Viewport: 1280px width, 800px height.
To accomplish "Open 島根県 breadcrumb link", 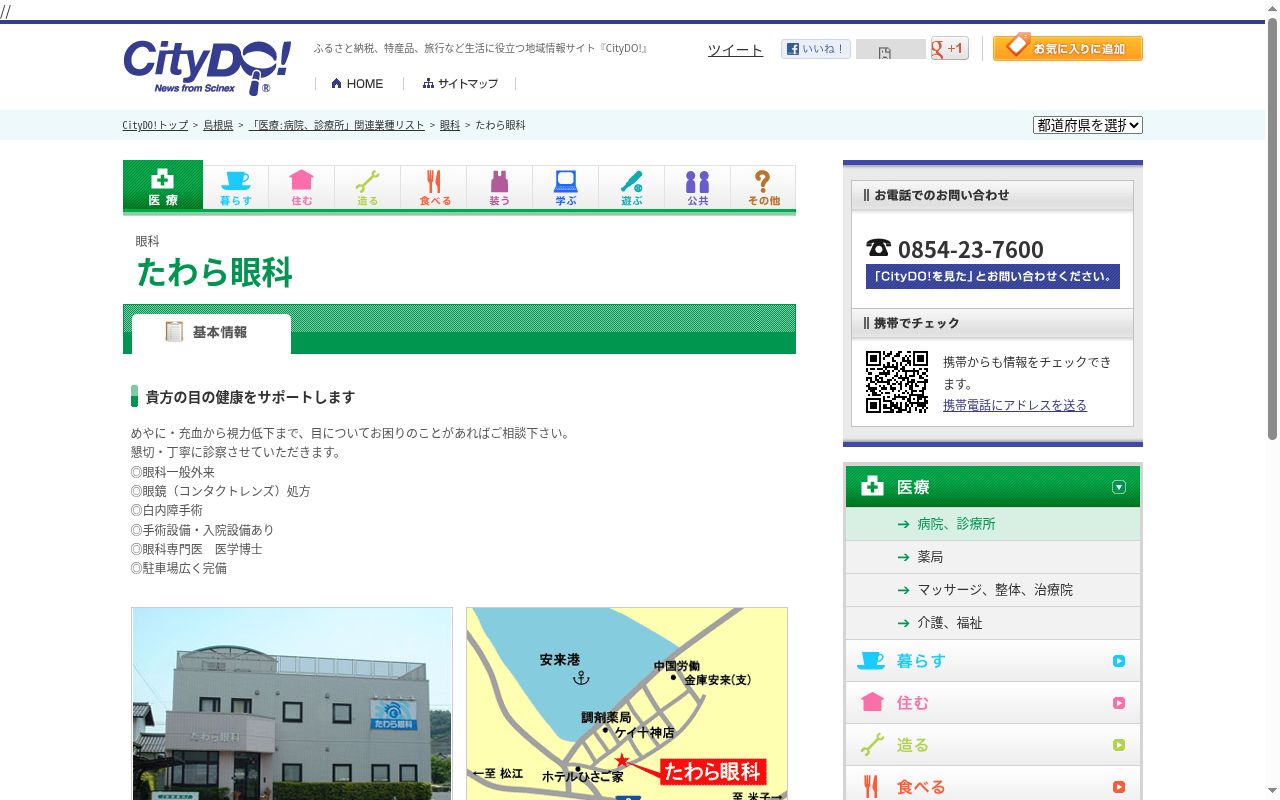I will pos(218,125).
